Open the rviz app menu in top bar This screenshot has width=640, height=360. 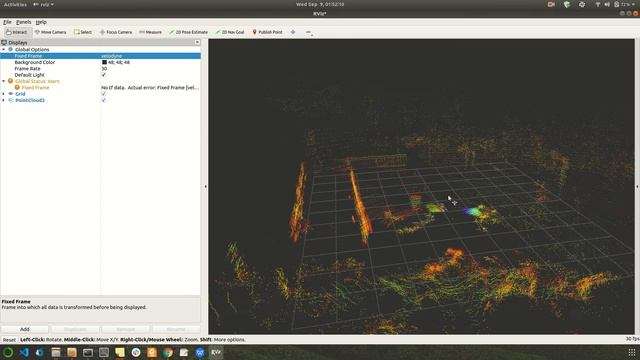(43, 4)
